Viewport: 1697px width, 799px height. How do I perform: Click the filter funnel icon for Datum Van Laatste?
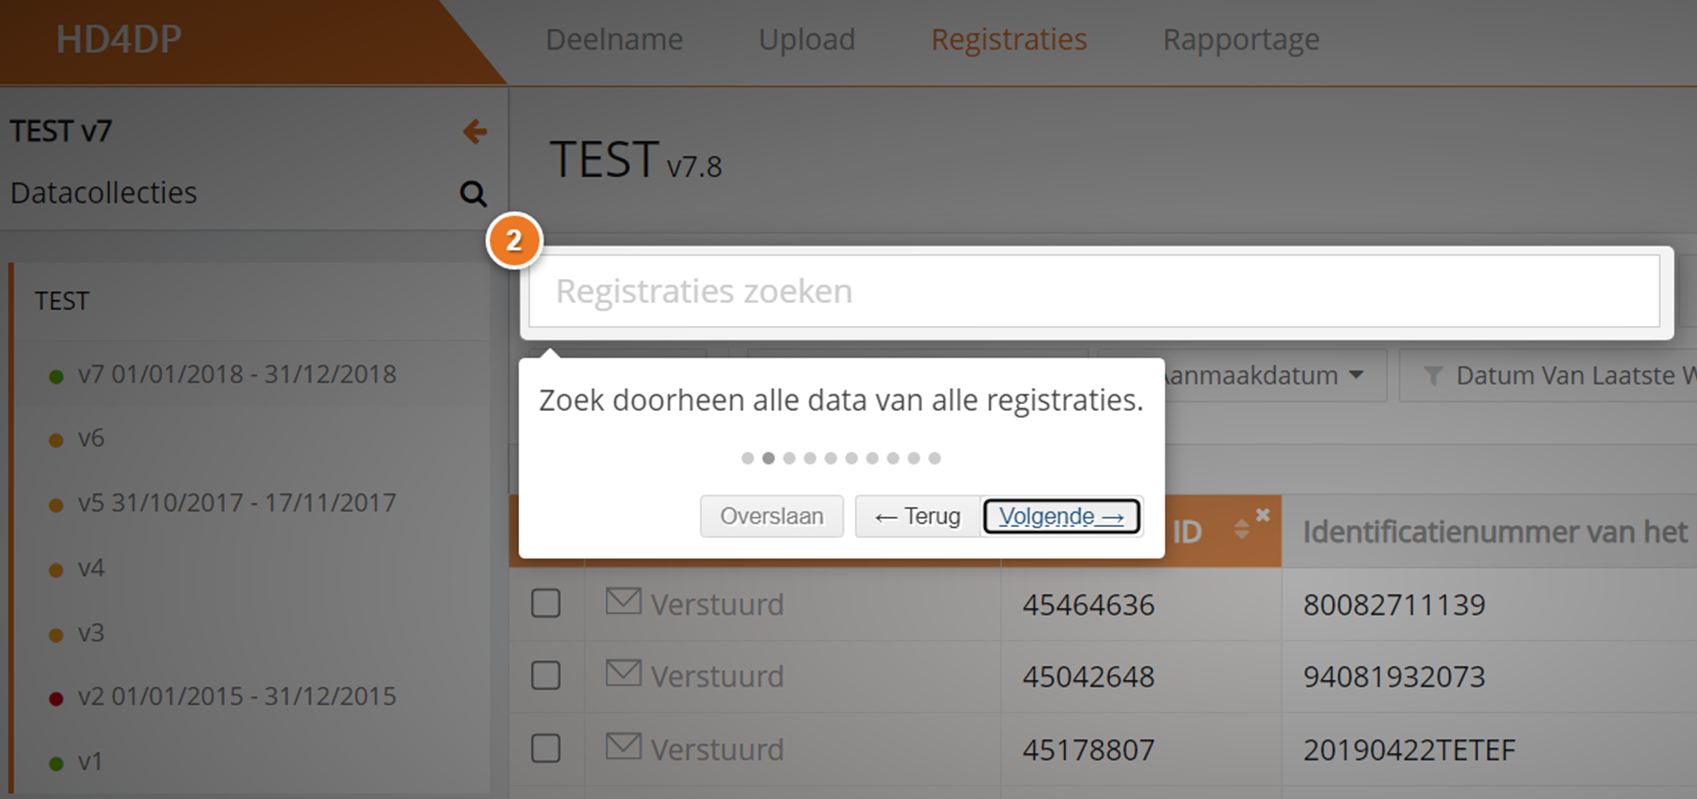click(x=1433, y=376)
